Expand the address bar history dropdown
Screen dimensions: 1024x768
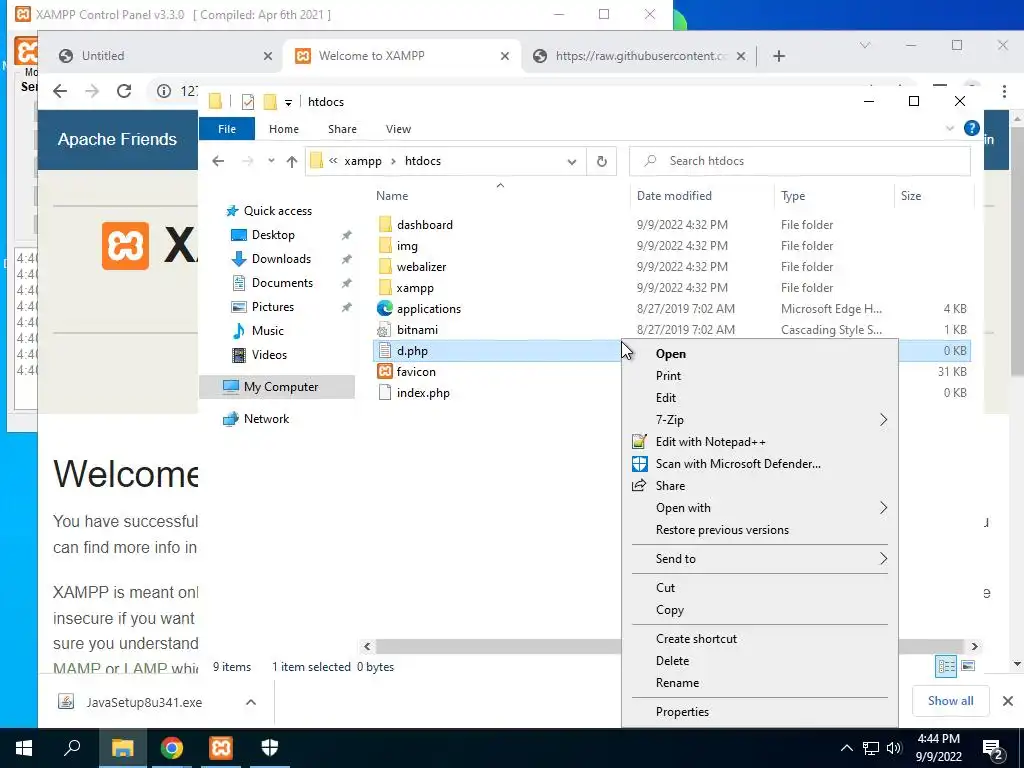click(572, 161)
